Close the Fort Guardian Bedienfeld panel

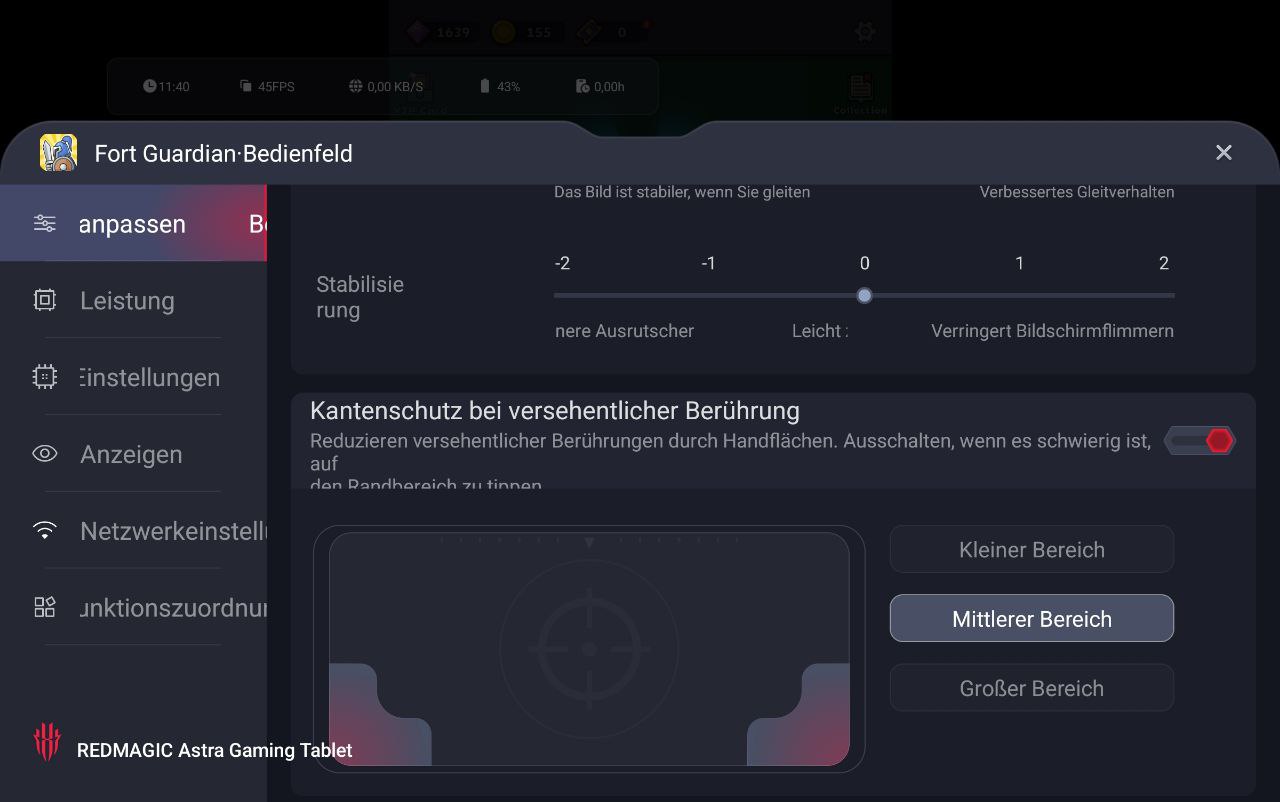click(x=1224, y=152)
